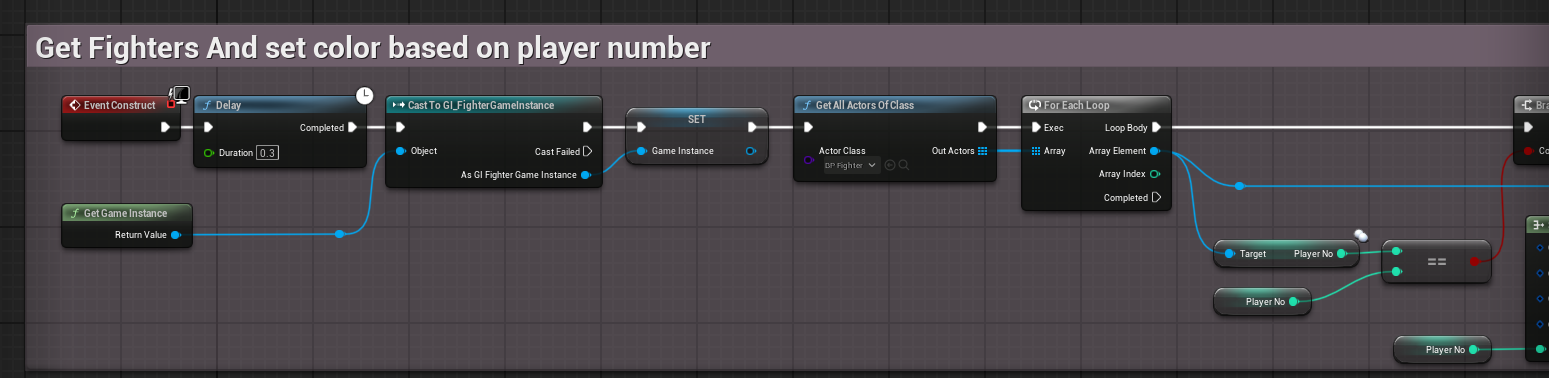Click the For Each Loop Completed pin
The height and width of the screenshot is (378, 1549).
pos(1156,198)
